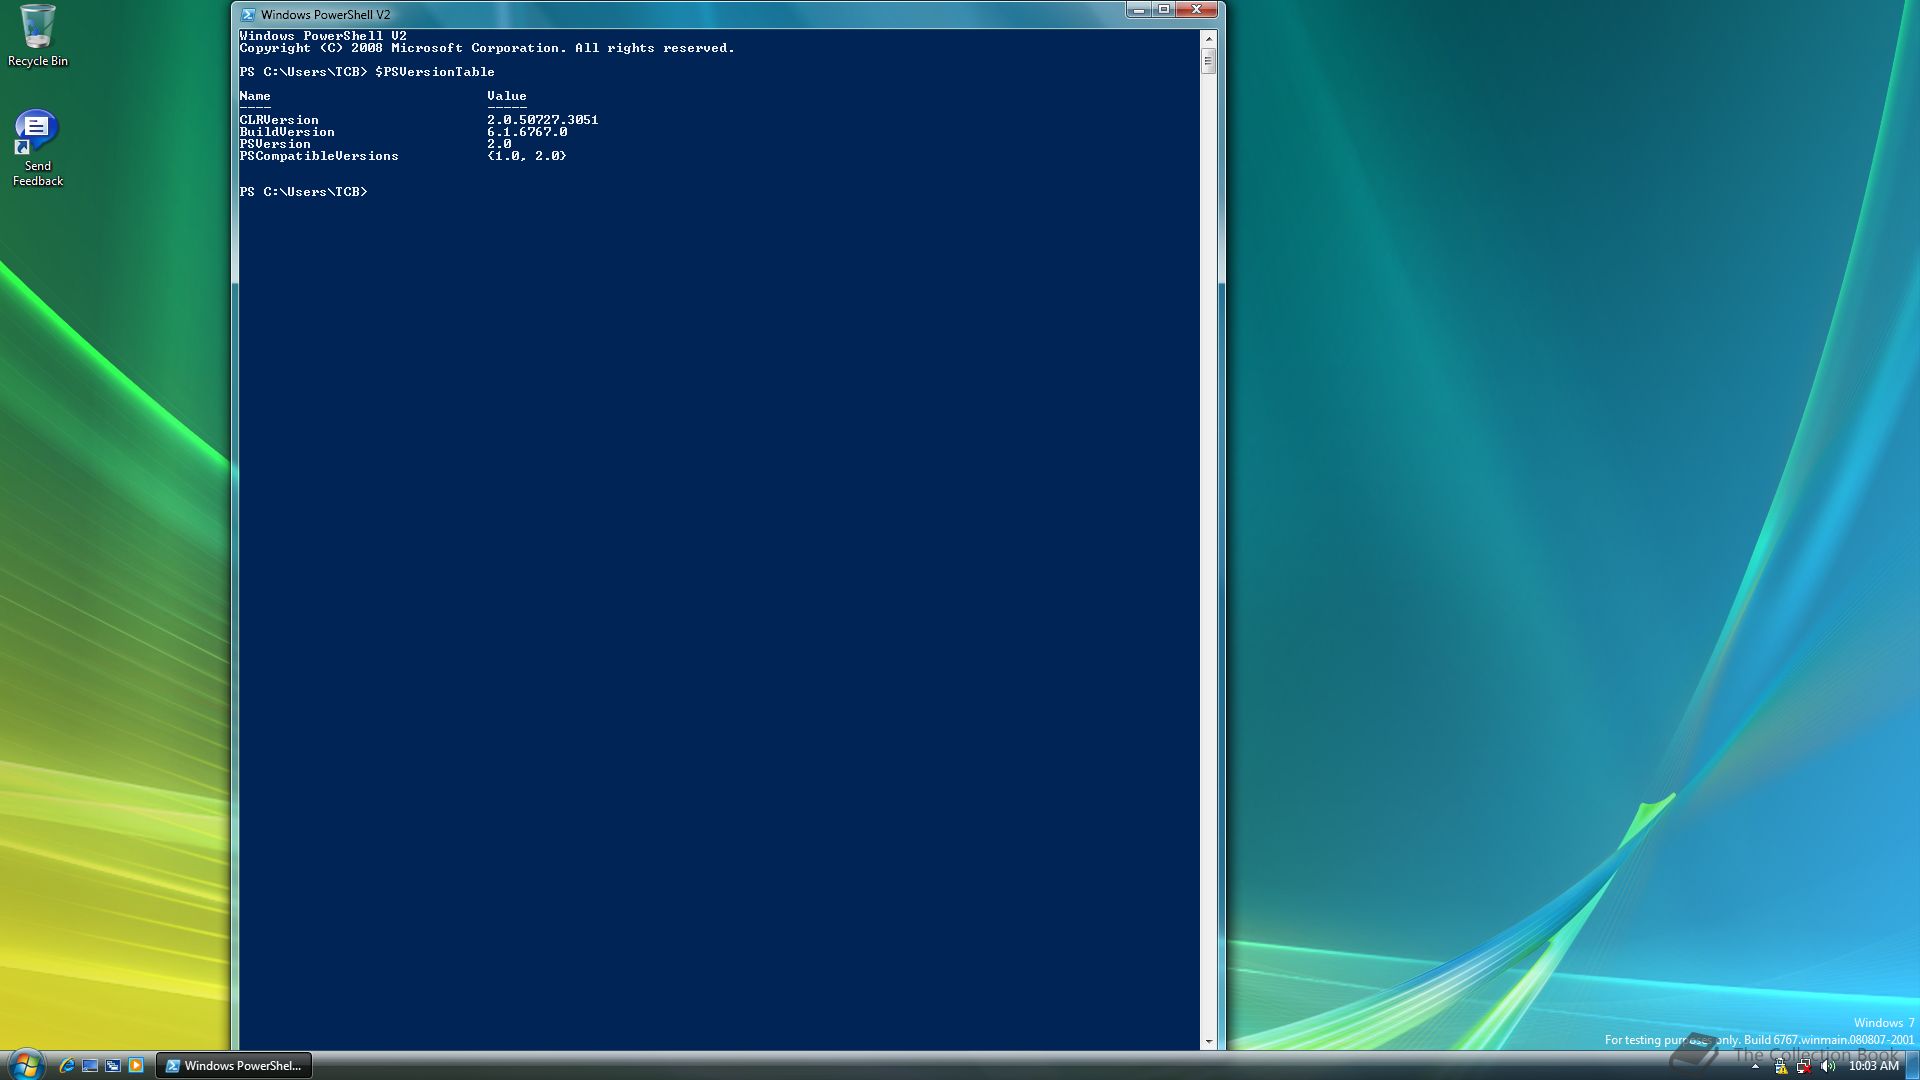Open the Send Feedback desktop shortcut

point(37,148)
